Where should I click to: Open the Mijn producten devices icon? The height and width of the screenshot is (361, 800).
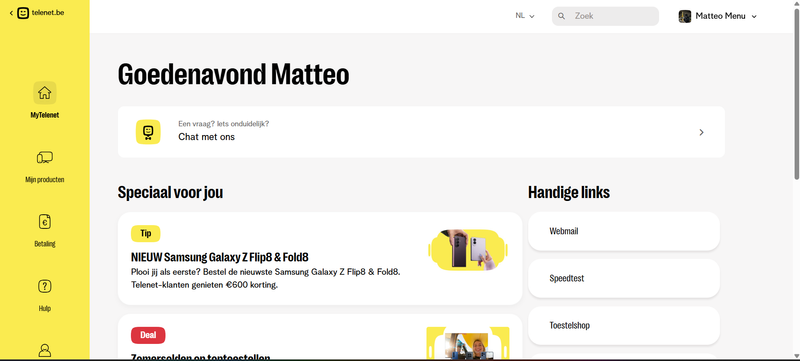44,158
